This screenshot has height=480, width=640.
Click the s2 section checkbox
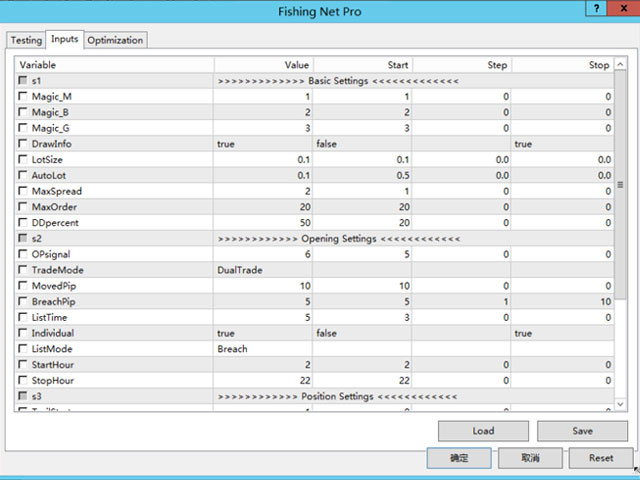pos(23,238)
